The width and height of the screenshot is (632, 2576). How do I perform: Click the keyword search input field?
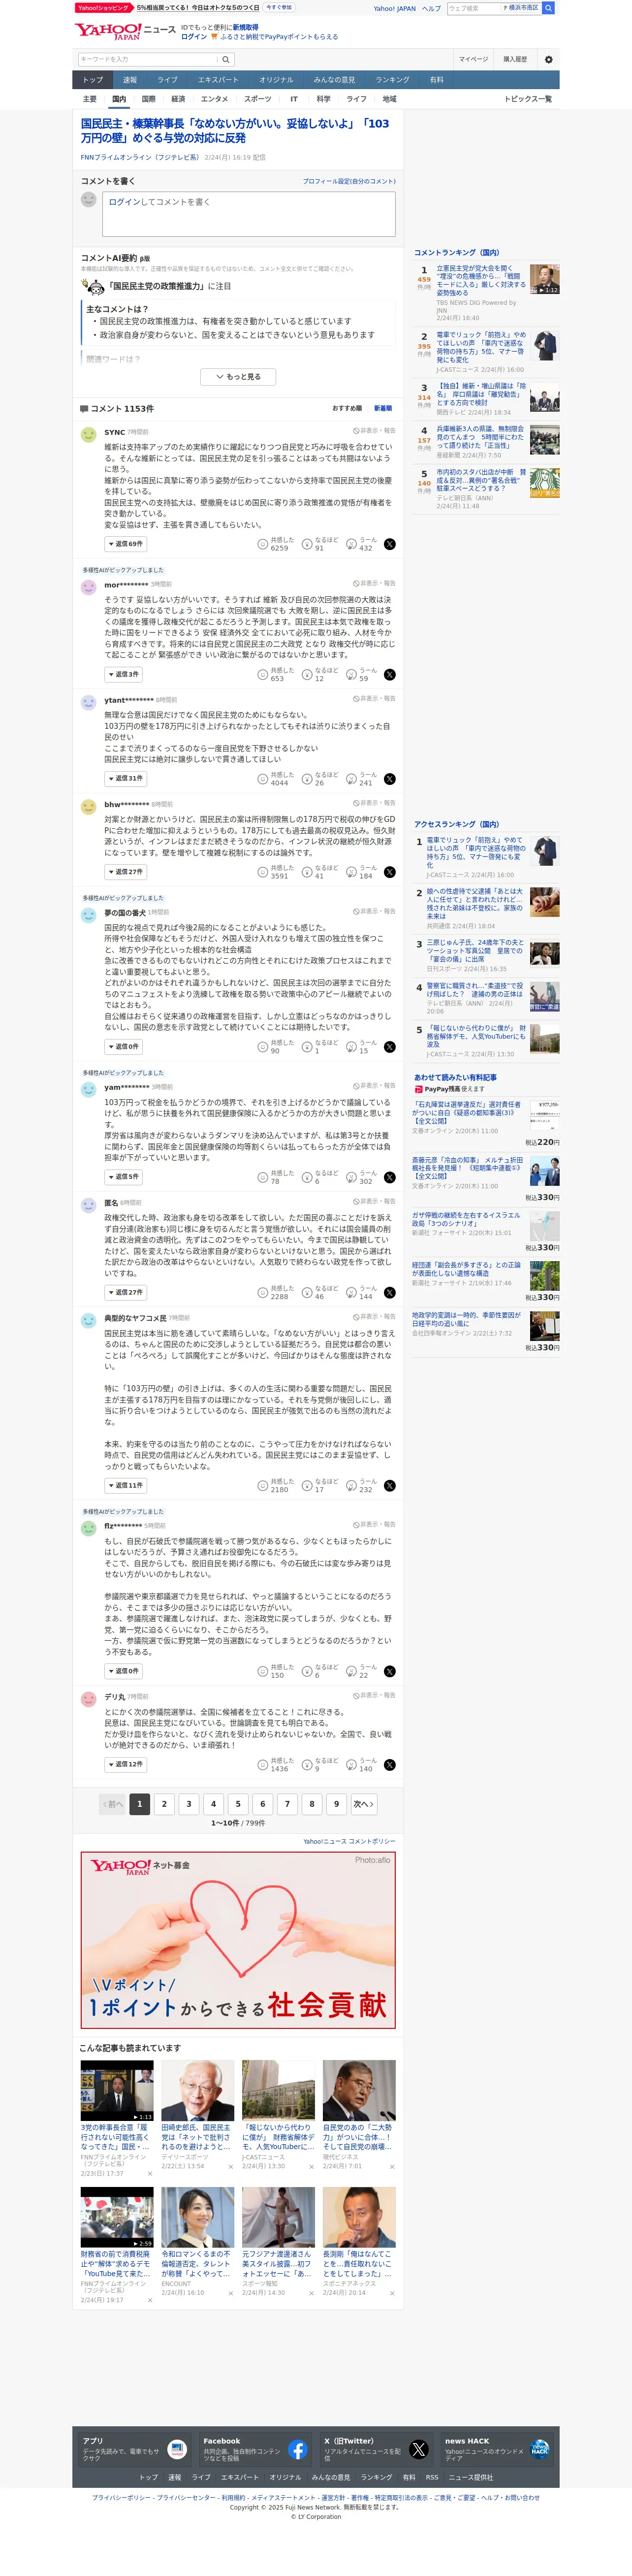[x=148, y=59]
